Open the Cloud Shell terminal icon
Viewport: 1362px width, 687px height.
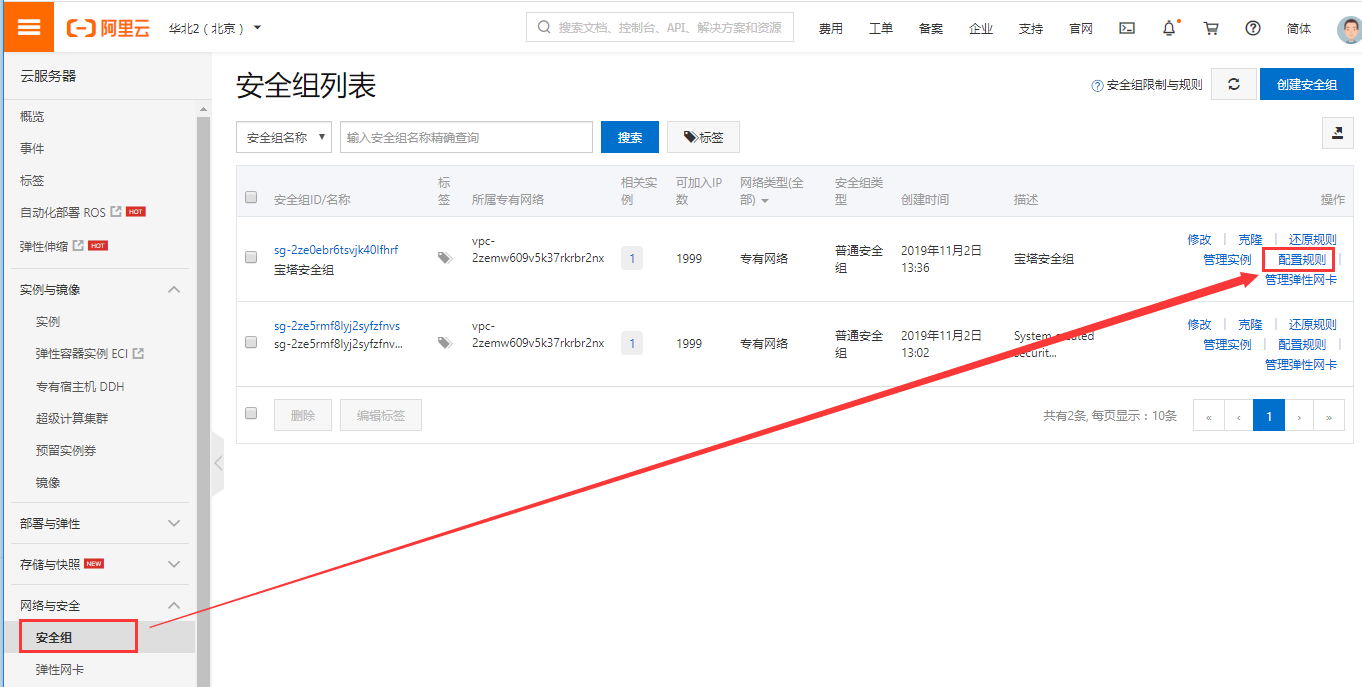pos(1127,28)
